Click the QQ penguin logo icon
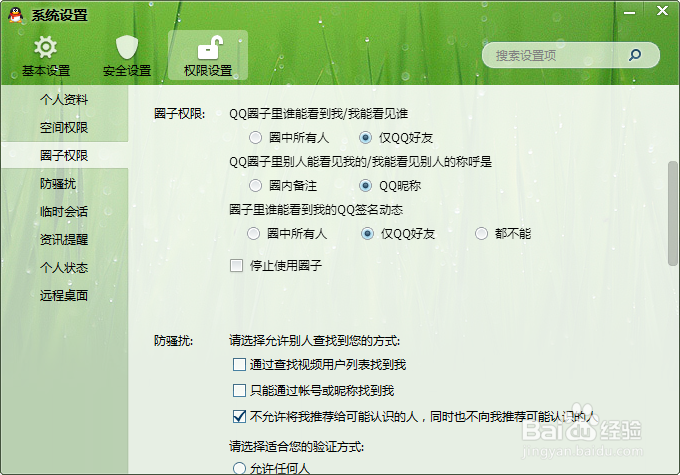 coord(16,15)
